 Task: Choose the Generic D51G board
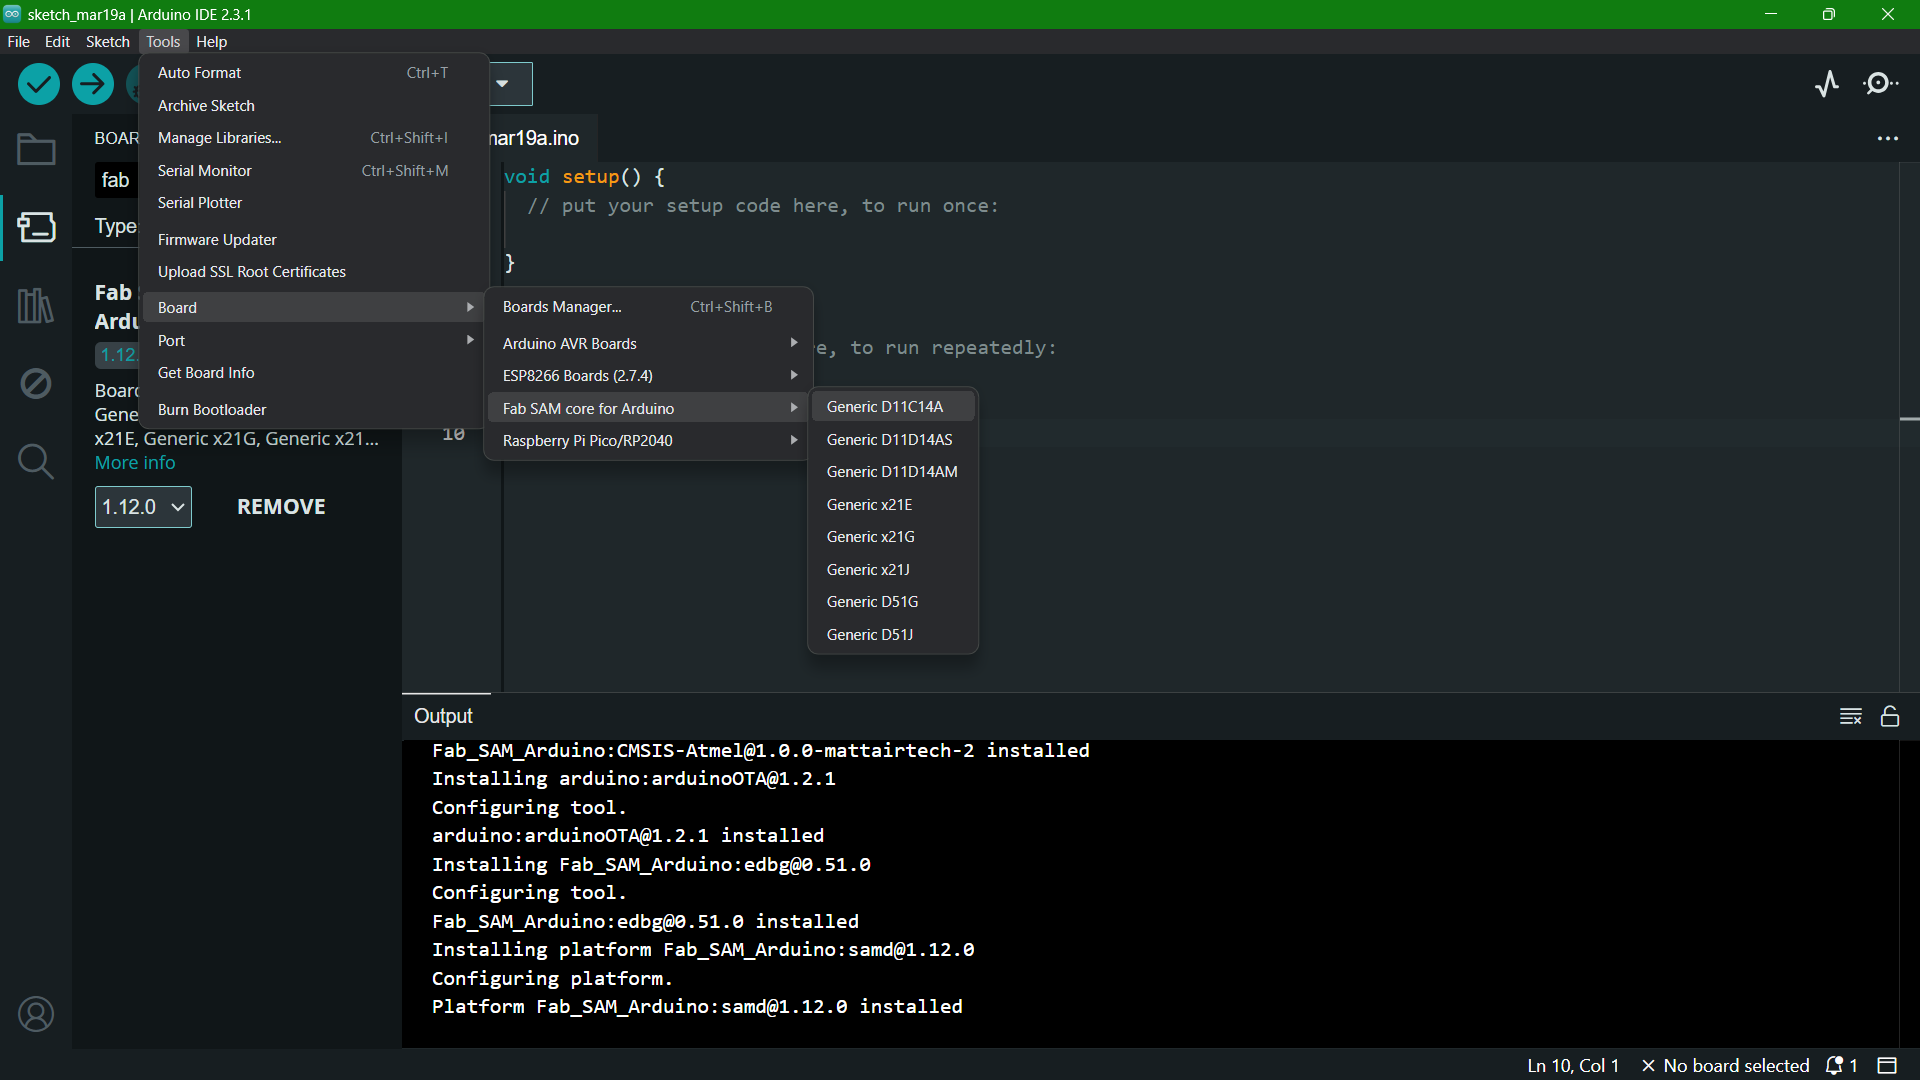tap(893, 602)
